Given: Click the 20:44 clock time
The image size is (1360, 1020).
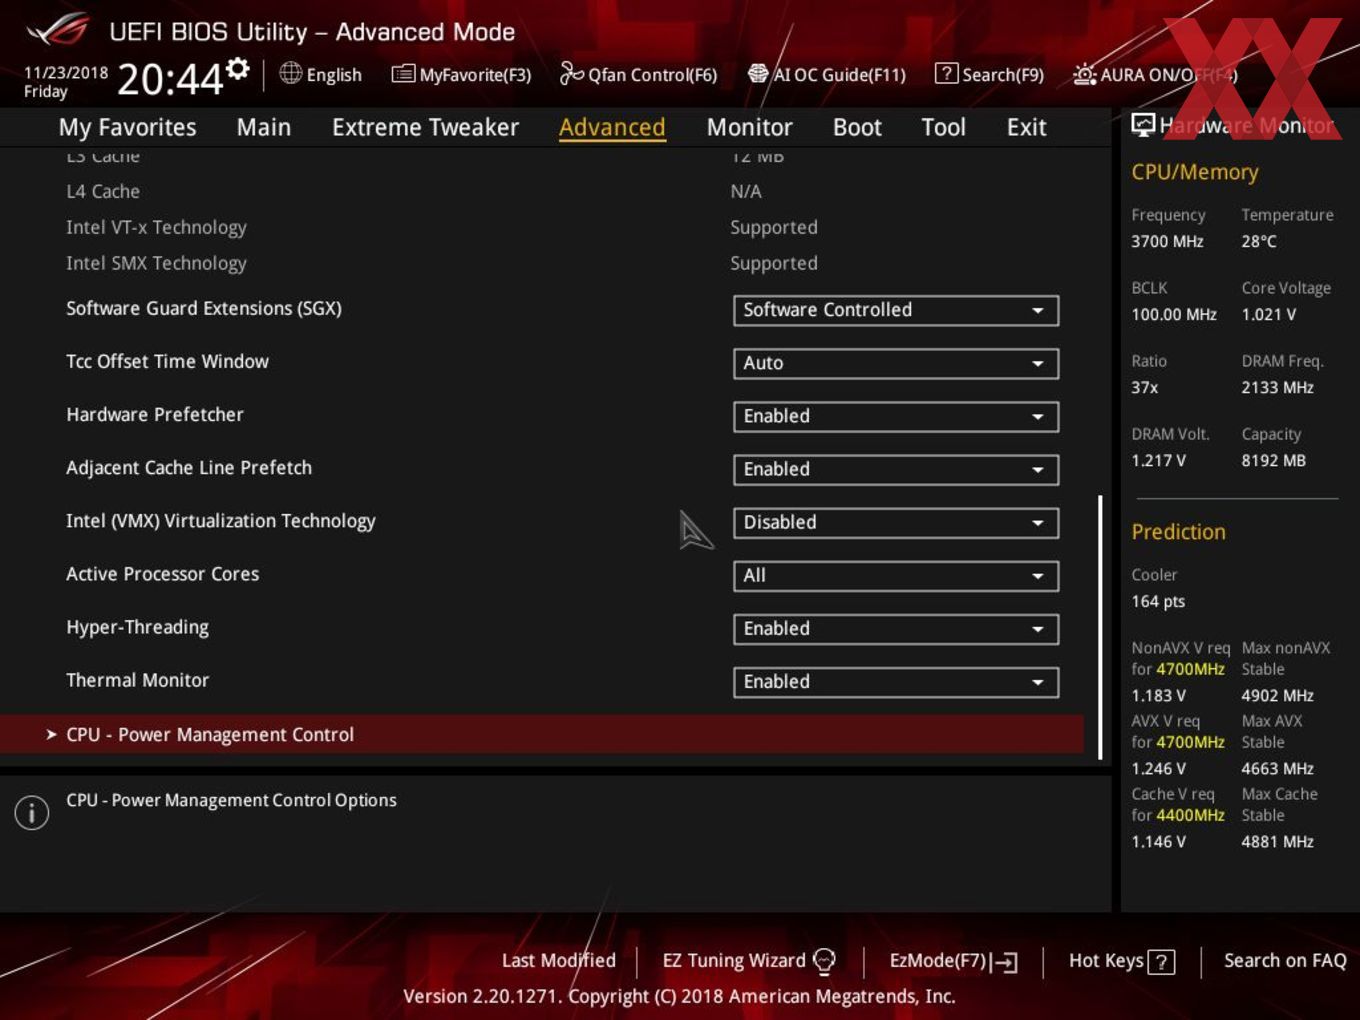Looking at the screenshot, I should (x=169, y=79).
